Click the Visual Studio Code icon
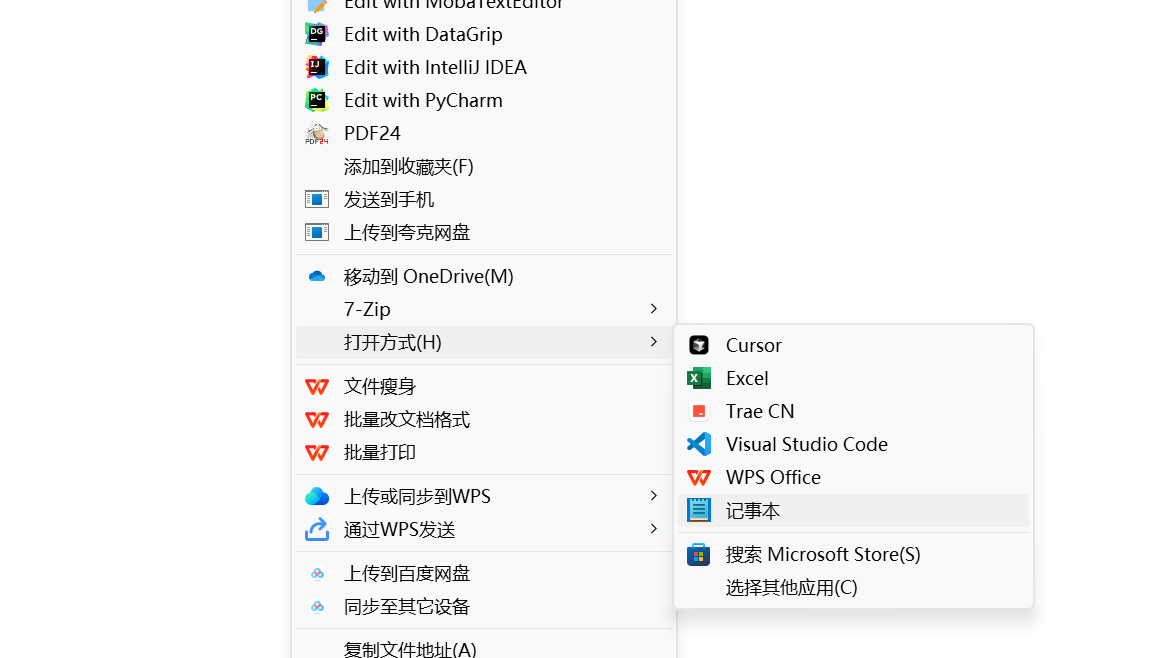This screenshot has width=1175, height=658. coord(698,444)
